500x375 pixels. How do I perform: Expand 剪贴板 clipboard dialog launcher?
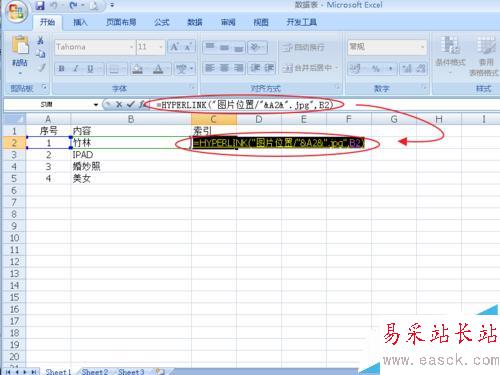coord(44,87)
